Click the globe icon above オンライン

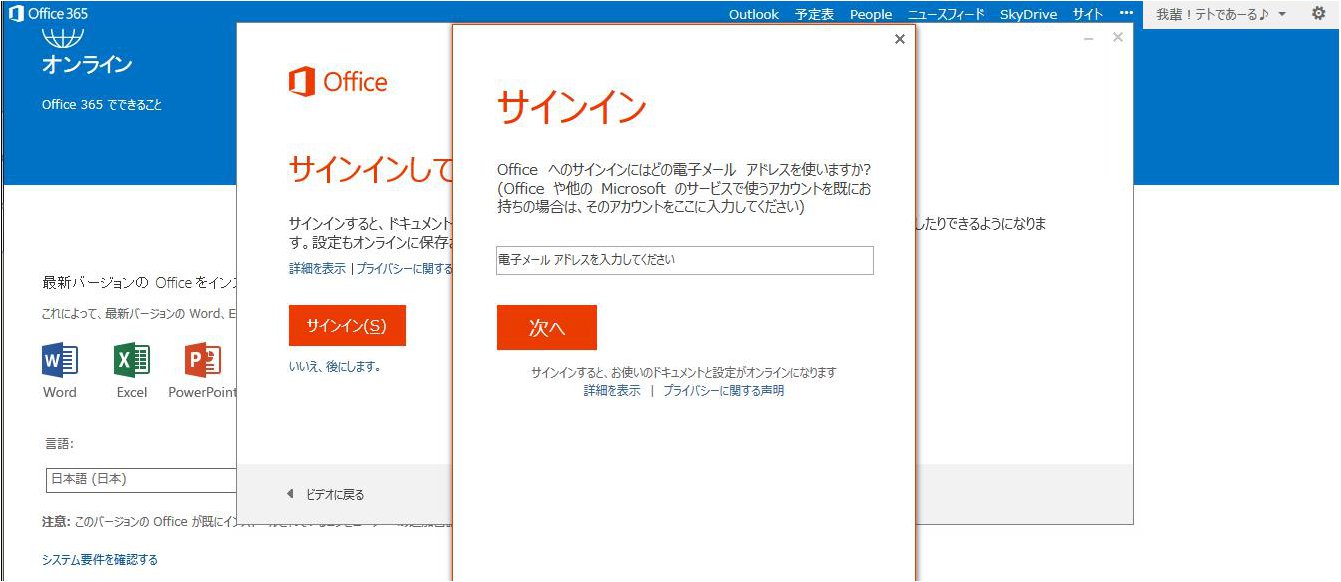click(63, 38)
